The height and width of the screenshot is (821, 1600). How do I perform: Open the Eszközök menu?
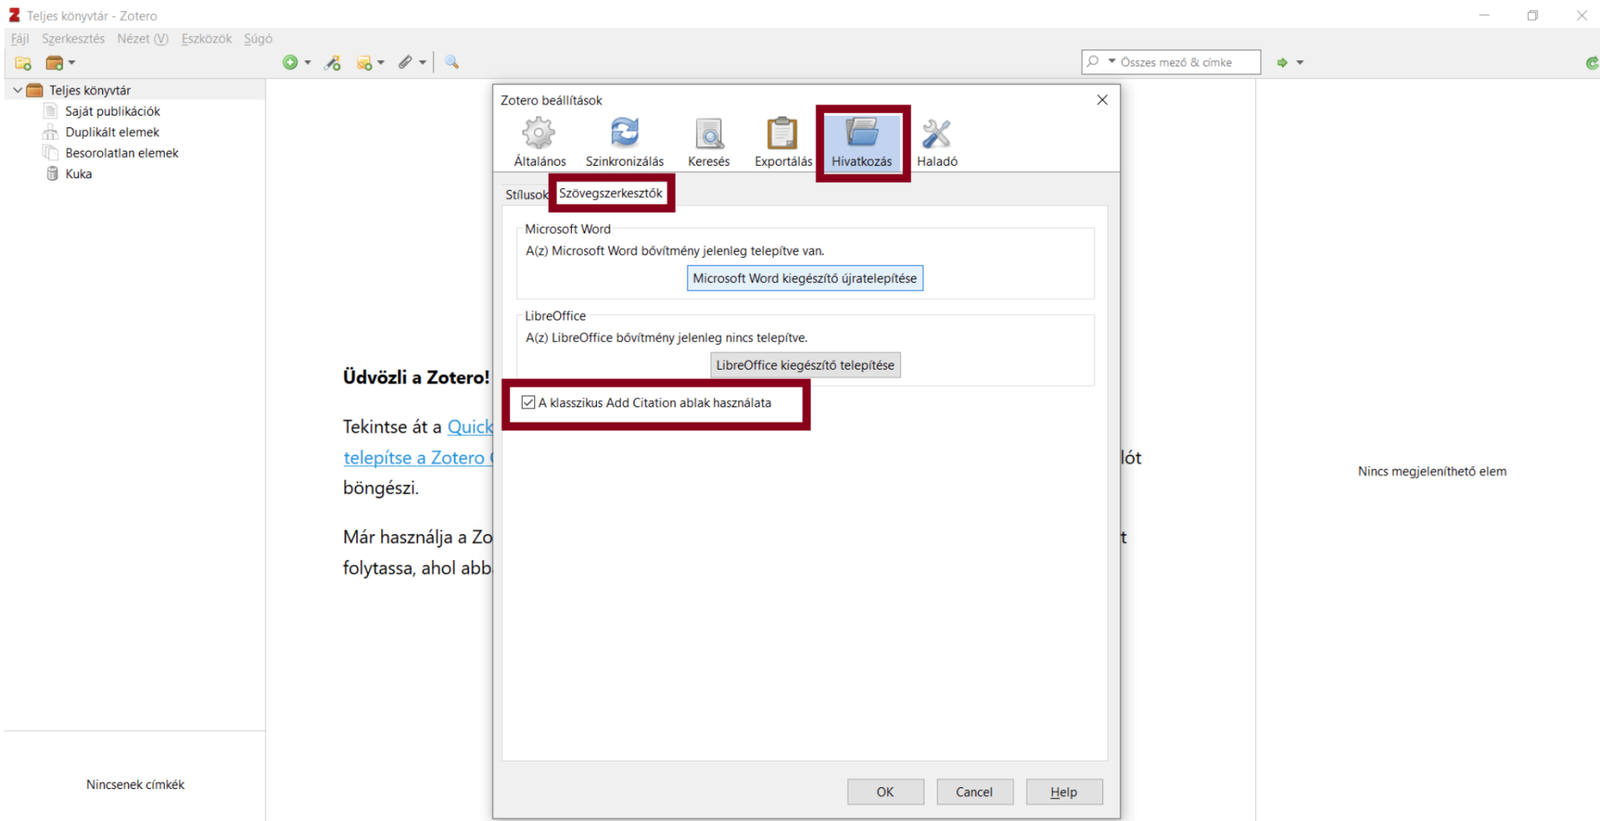pos(207,39)
